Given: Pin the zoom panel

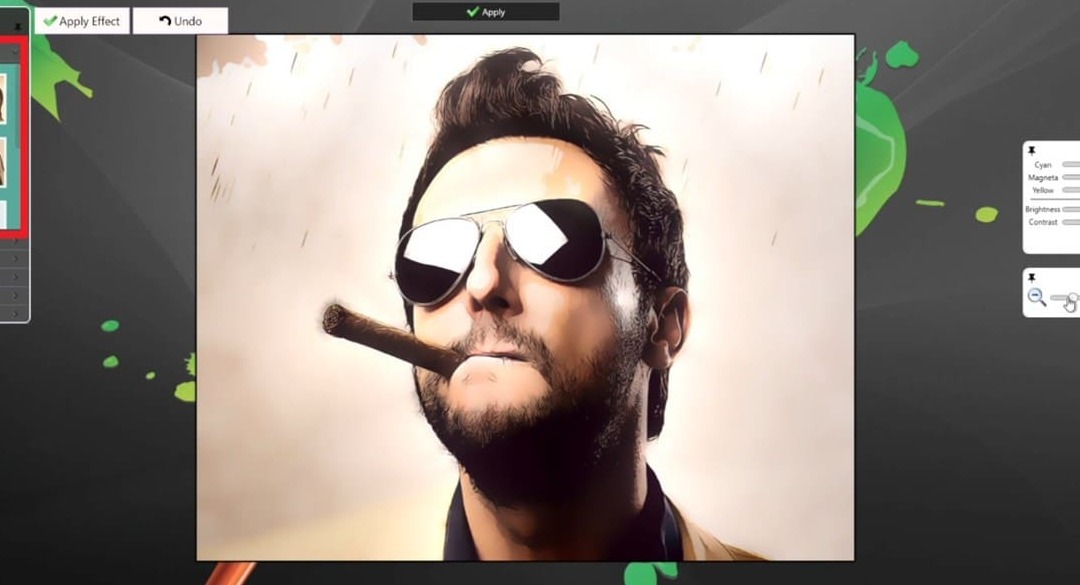Looking at the screenshot, I should pos(1032,277).
